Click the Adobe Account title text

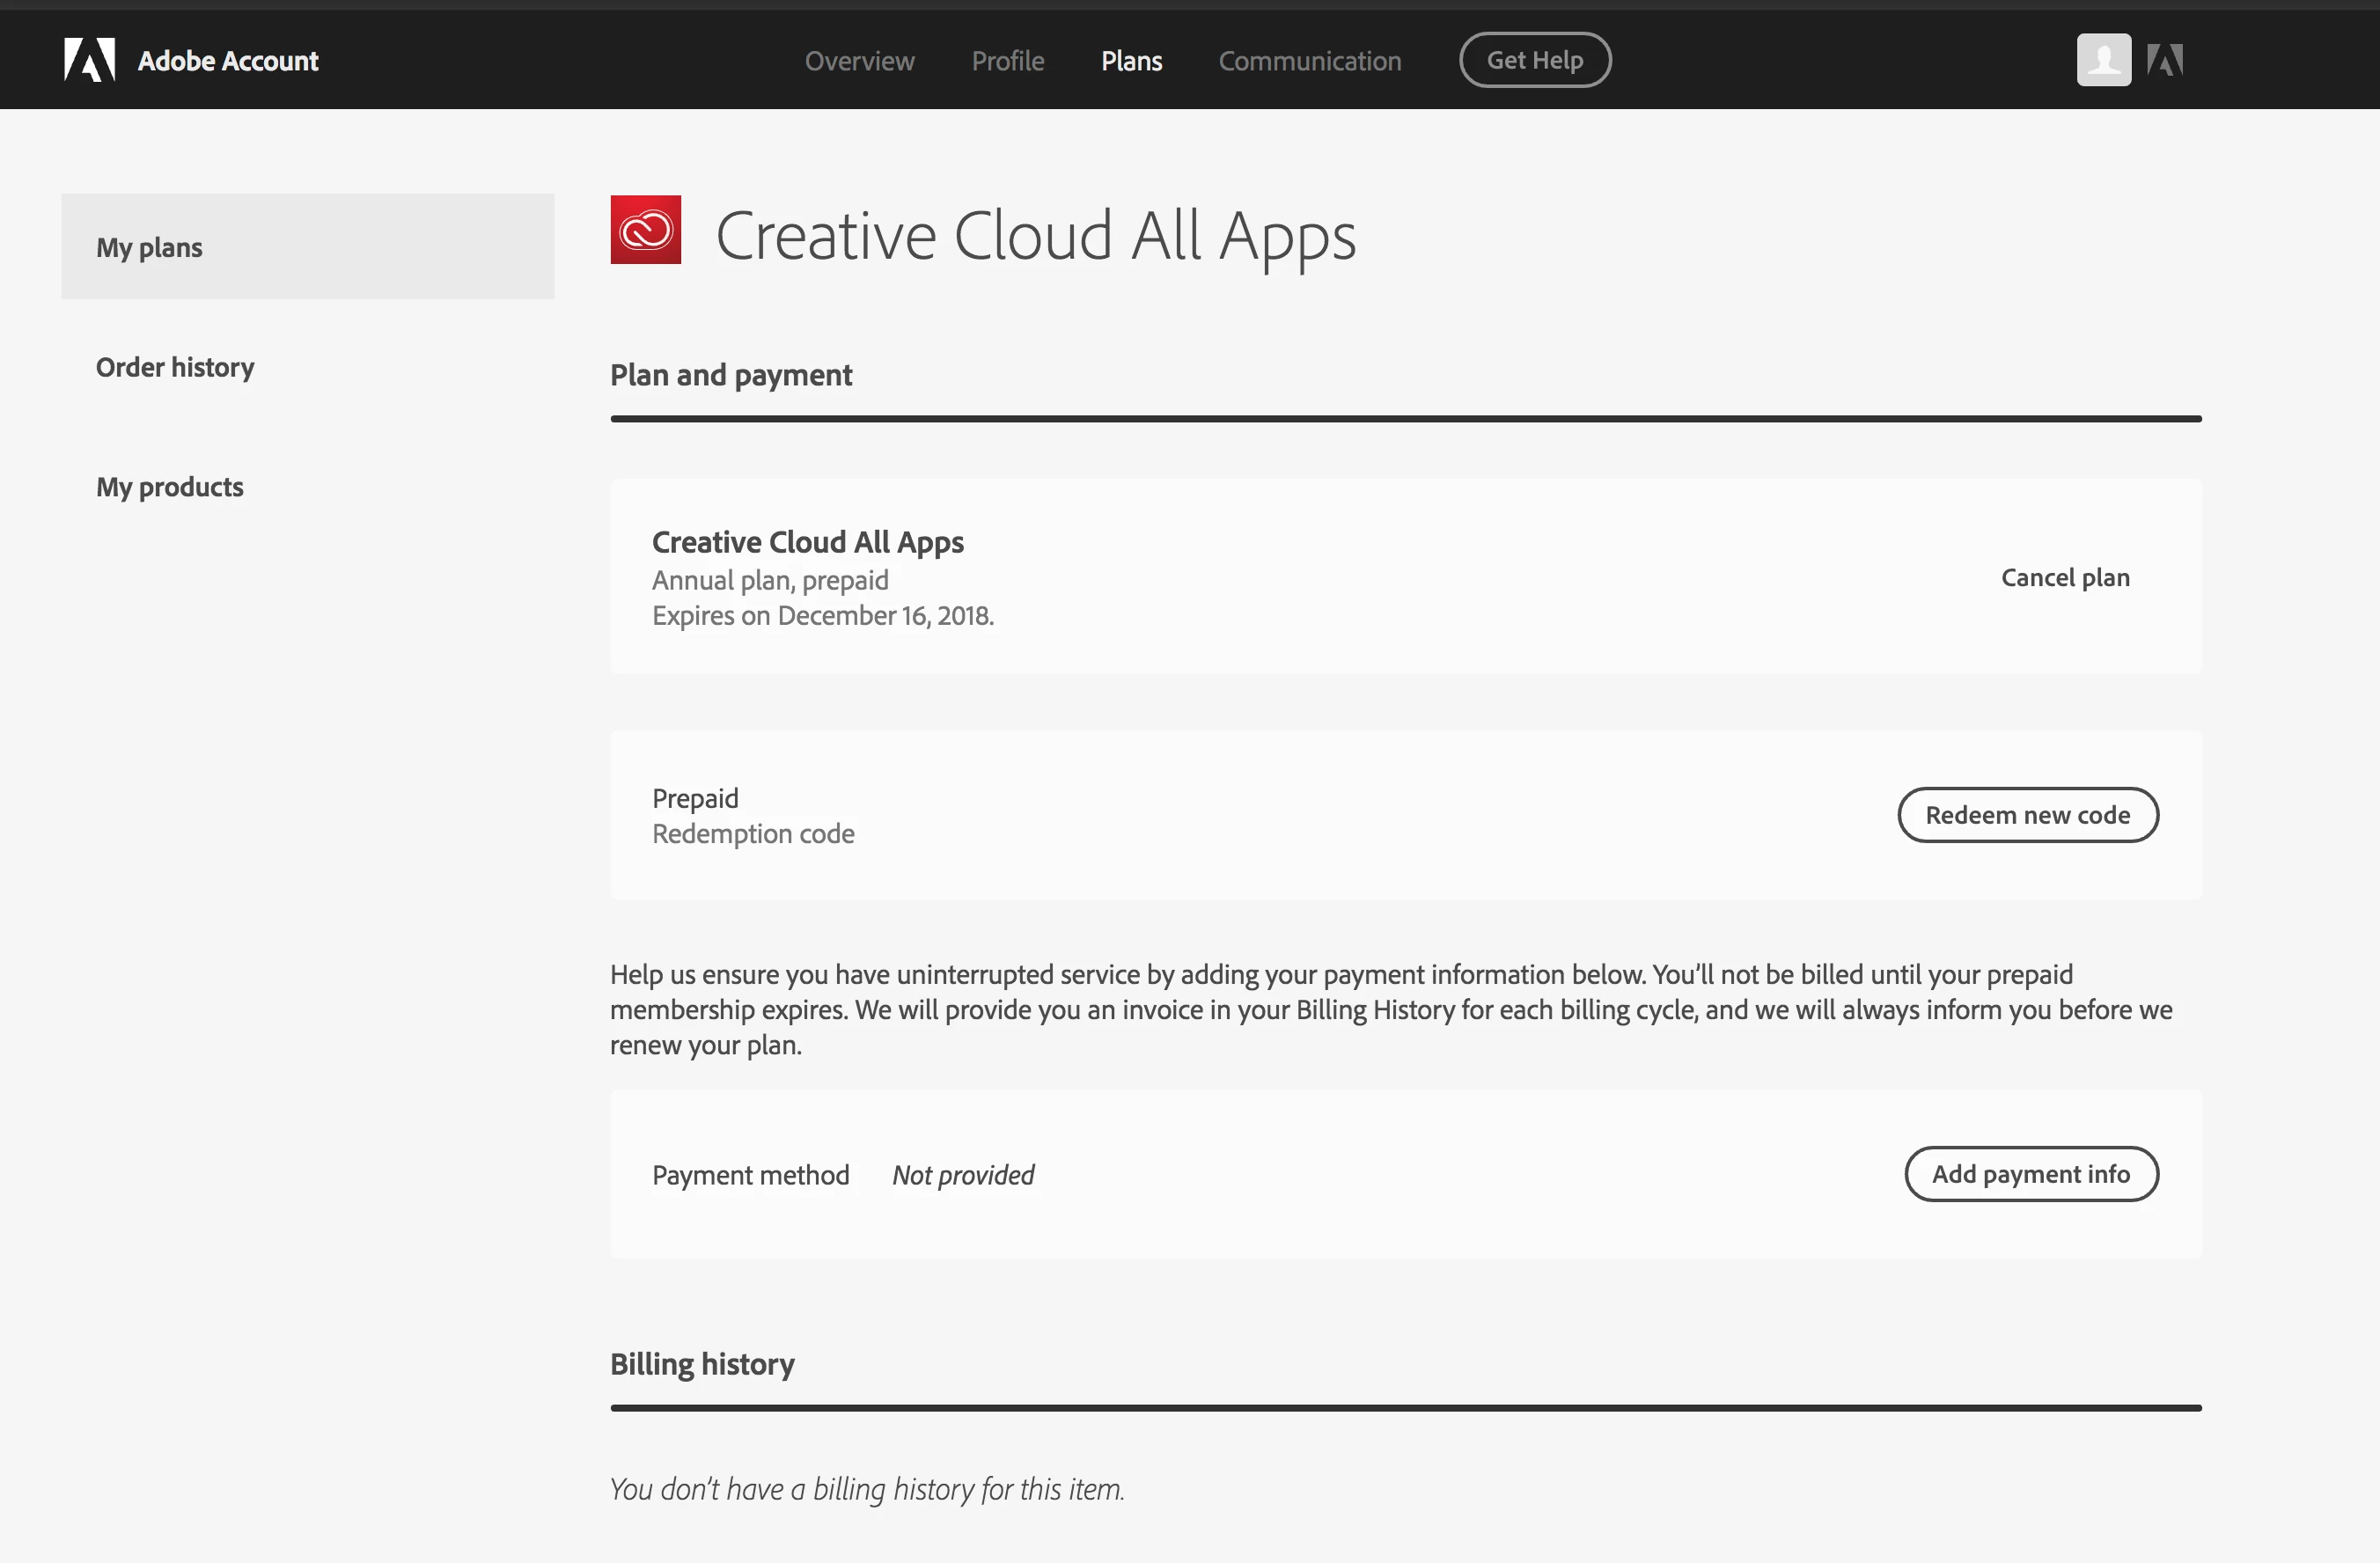pos(228,61)
